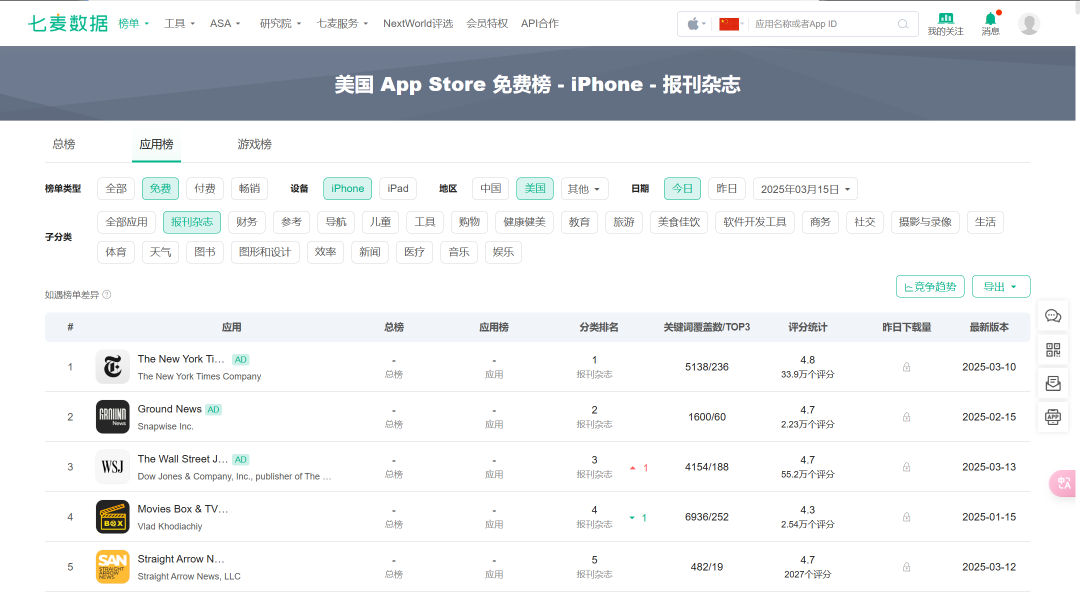
Task: Click The New York Times app icon
Action: pyautogui.click(x=112, y=367)
